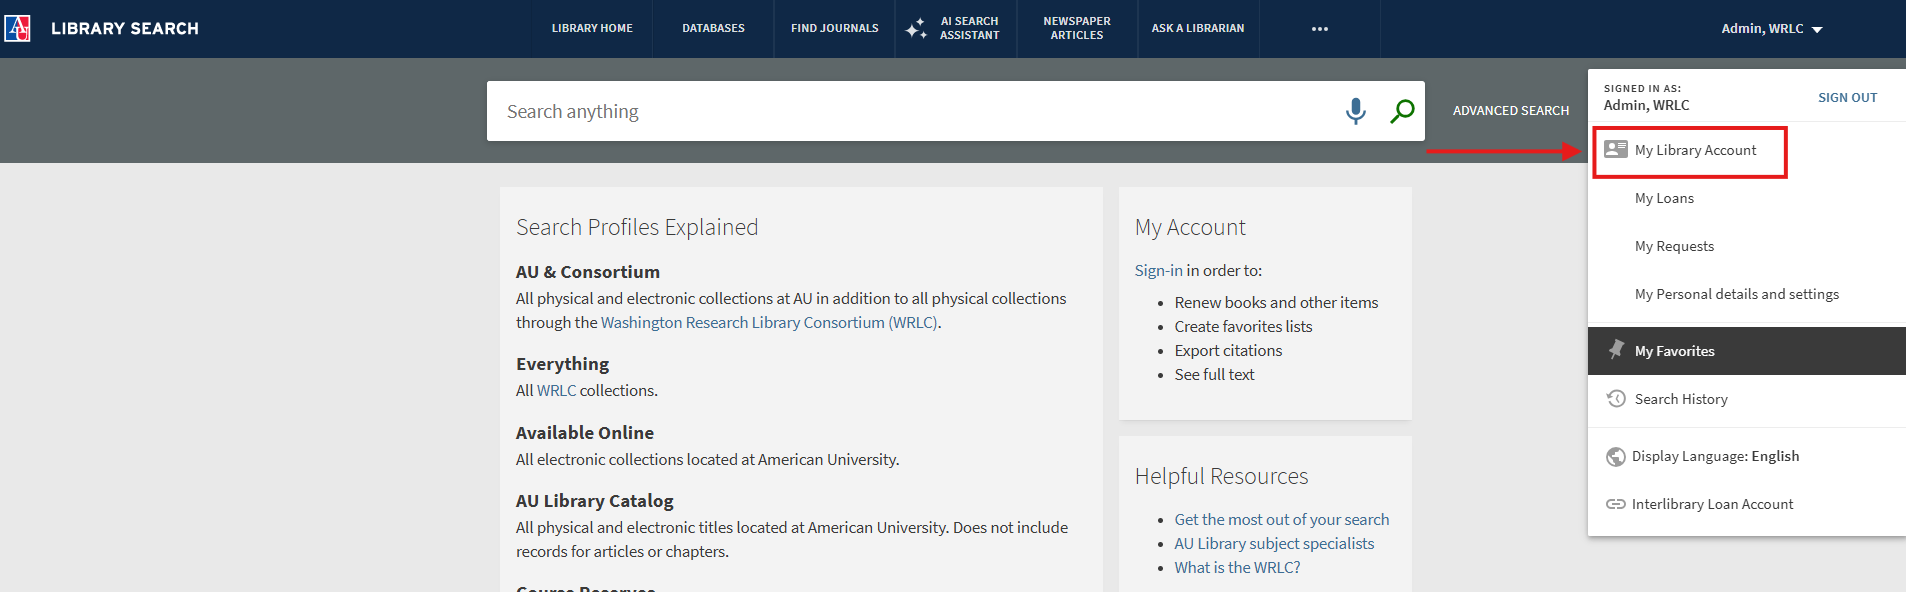This screenshot has width=1906, height=592.
Task: Click the Search anything input field
Action: [910, 111]
